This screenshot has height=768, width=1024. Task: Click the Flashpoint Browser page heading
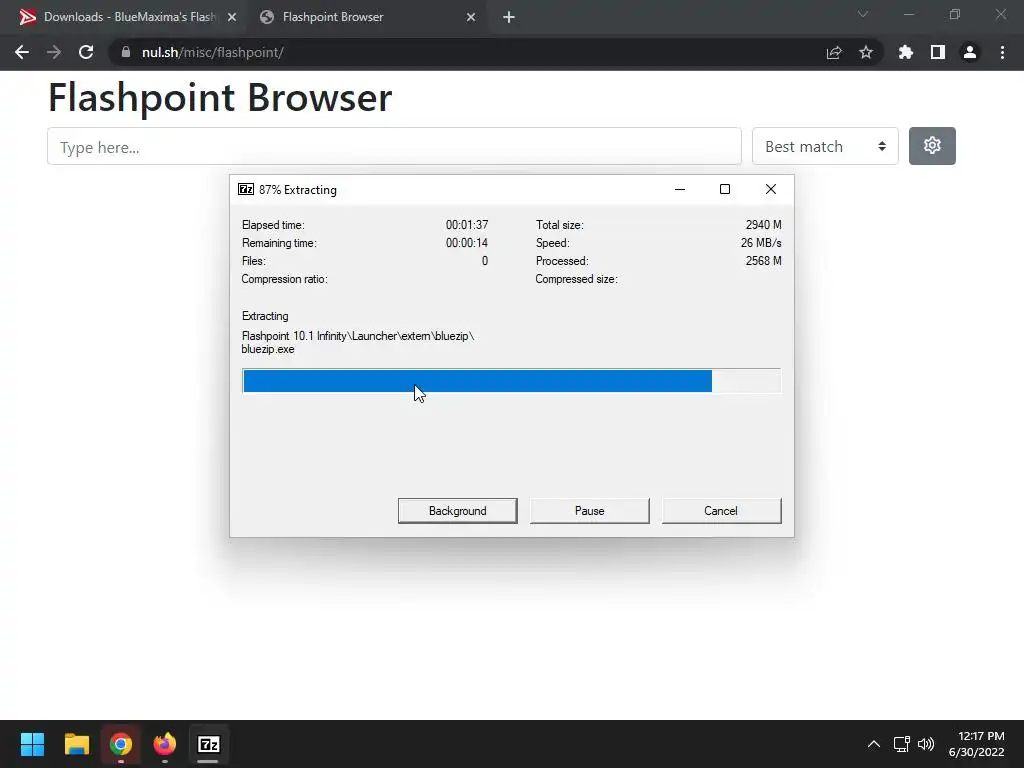(220, 98)
